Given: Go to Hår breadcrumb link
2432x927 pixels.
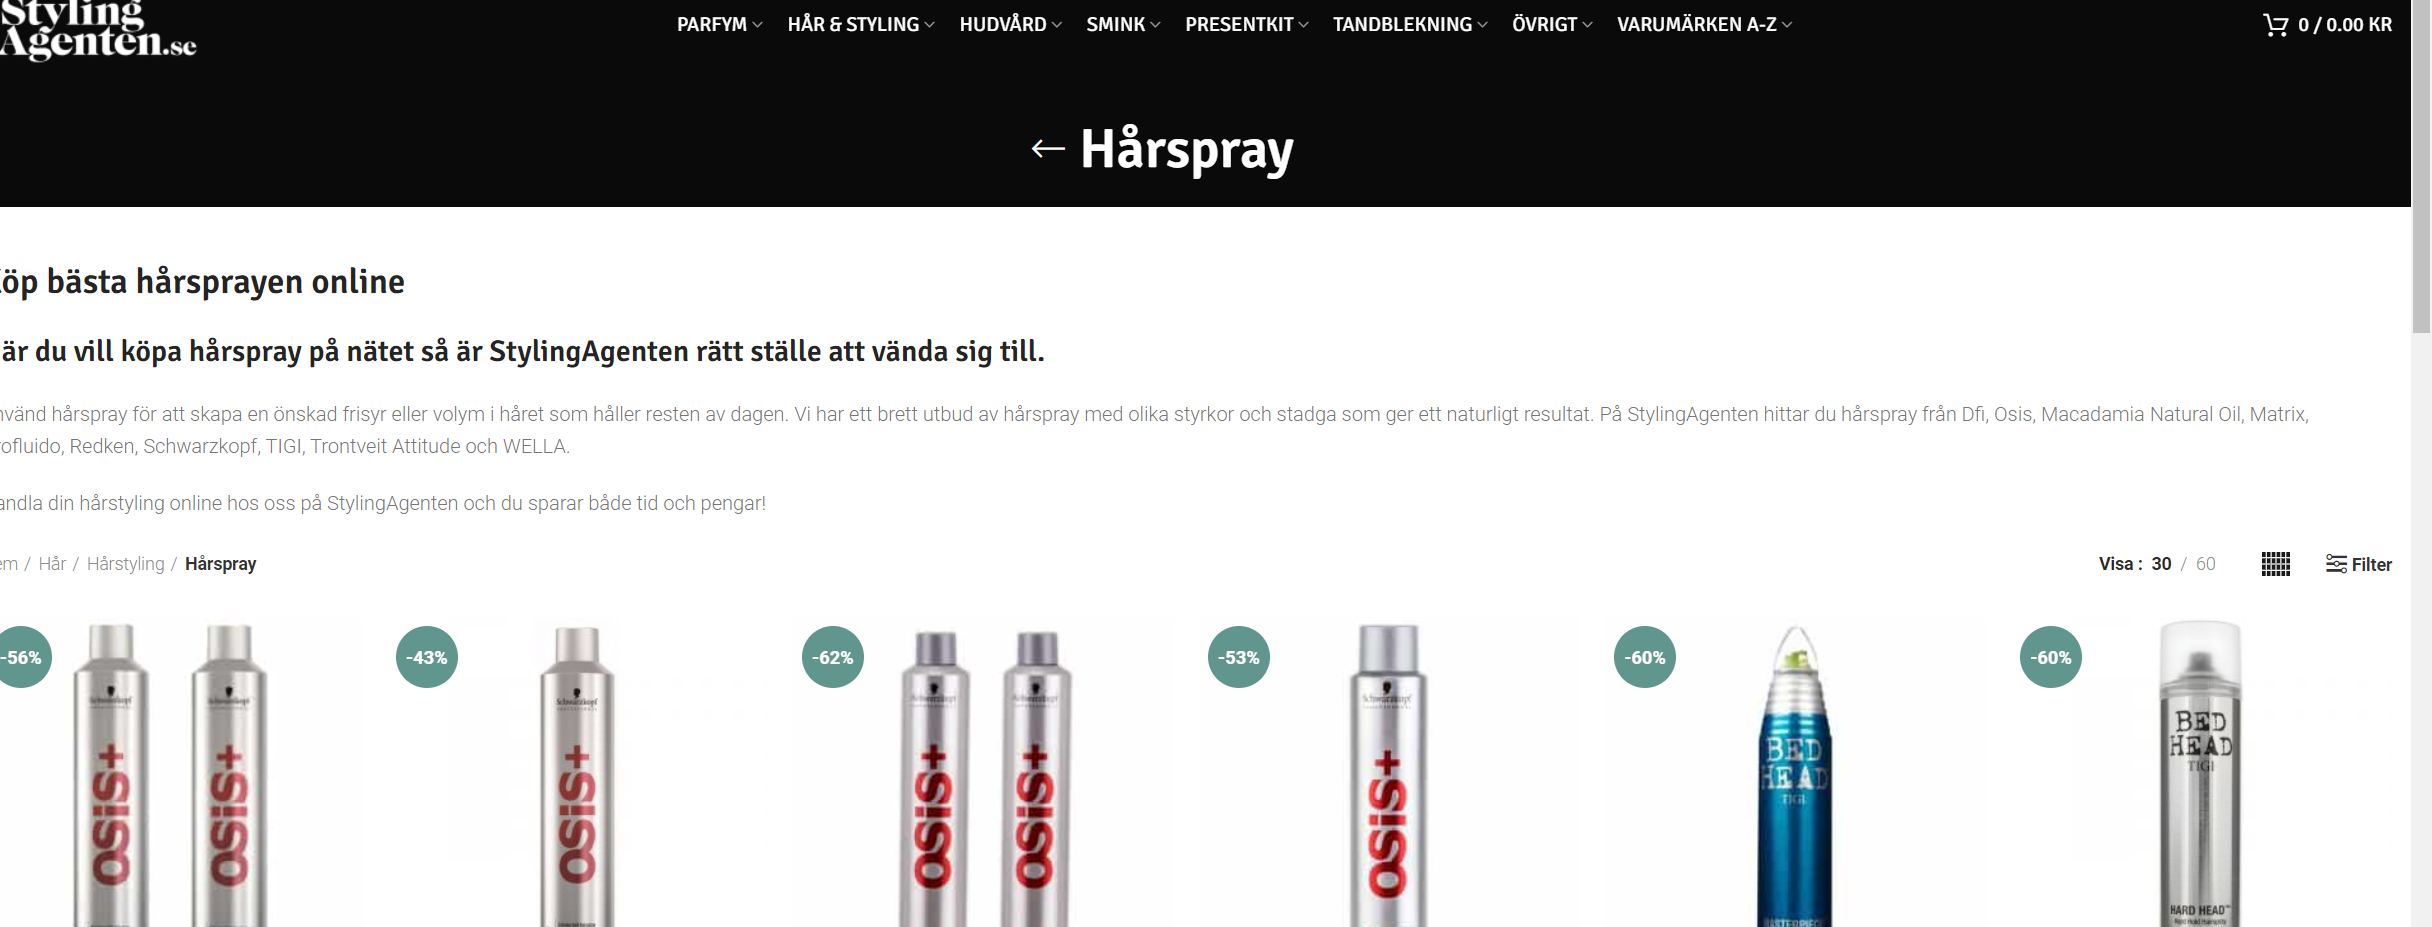Looking at the screenshot, I should pyautogui.click(x=52, y=564).
